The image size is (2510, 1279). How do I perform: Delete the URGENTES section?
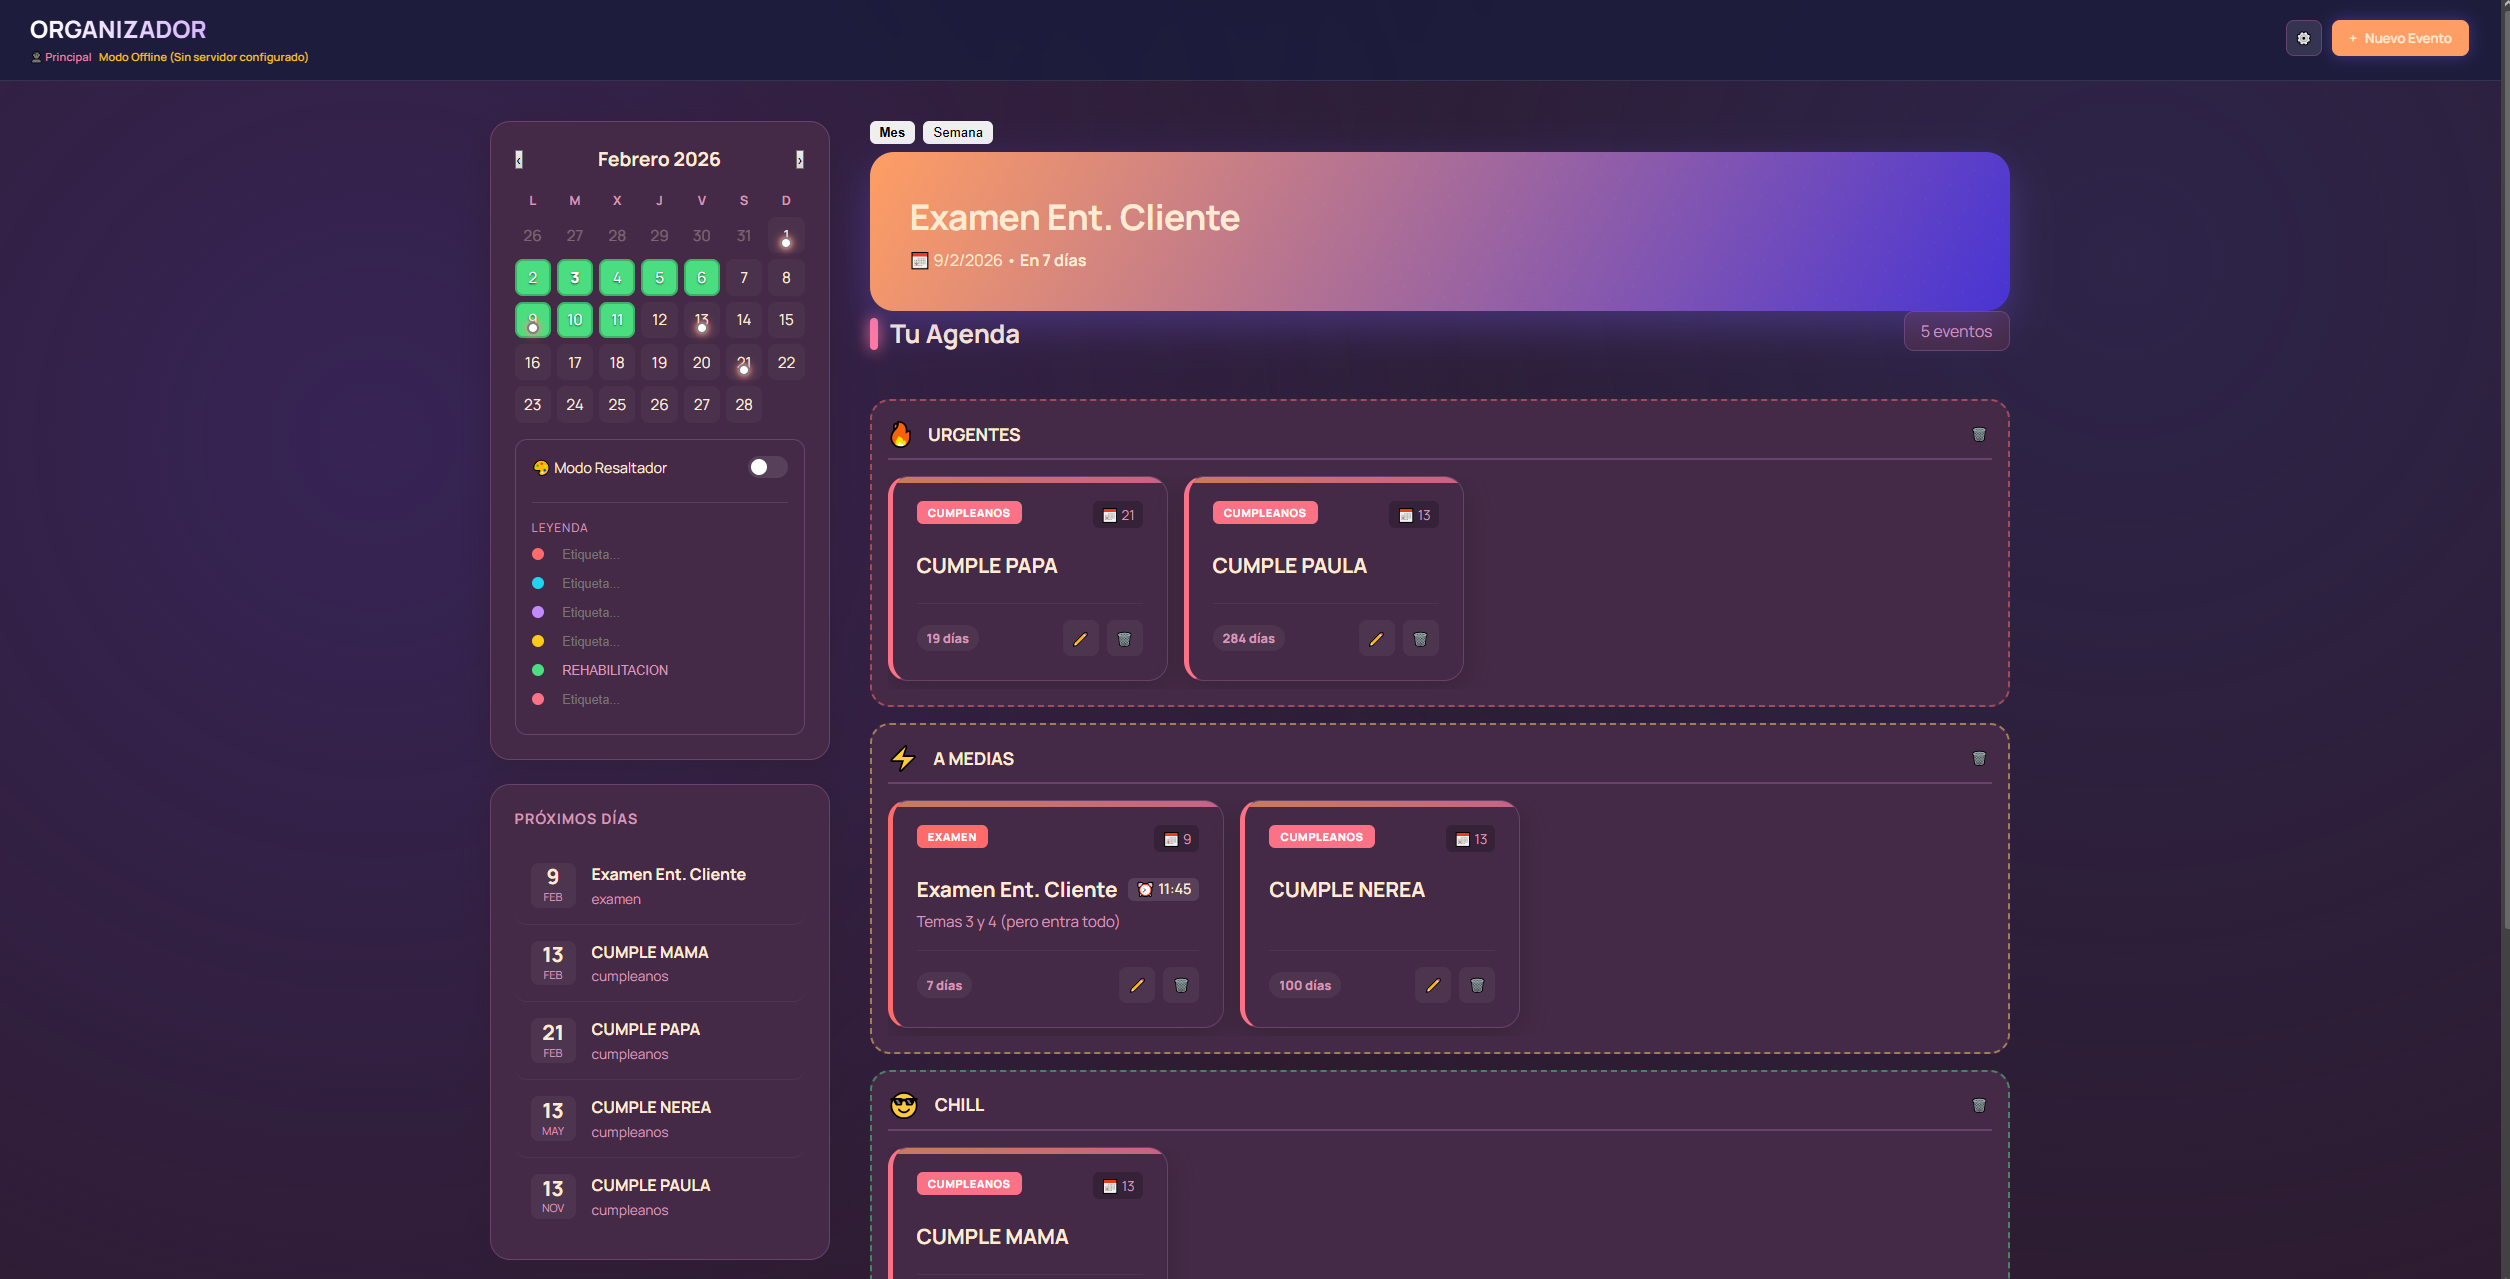tap(1978, 435)
